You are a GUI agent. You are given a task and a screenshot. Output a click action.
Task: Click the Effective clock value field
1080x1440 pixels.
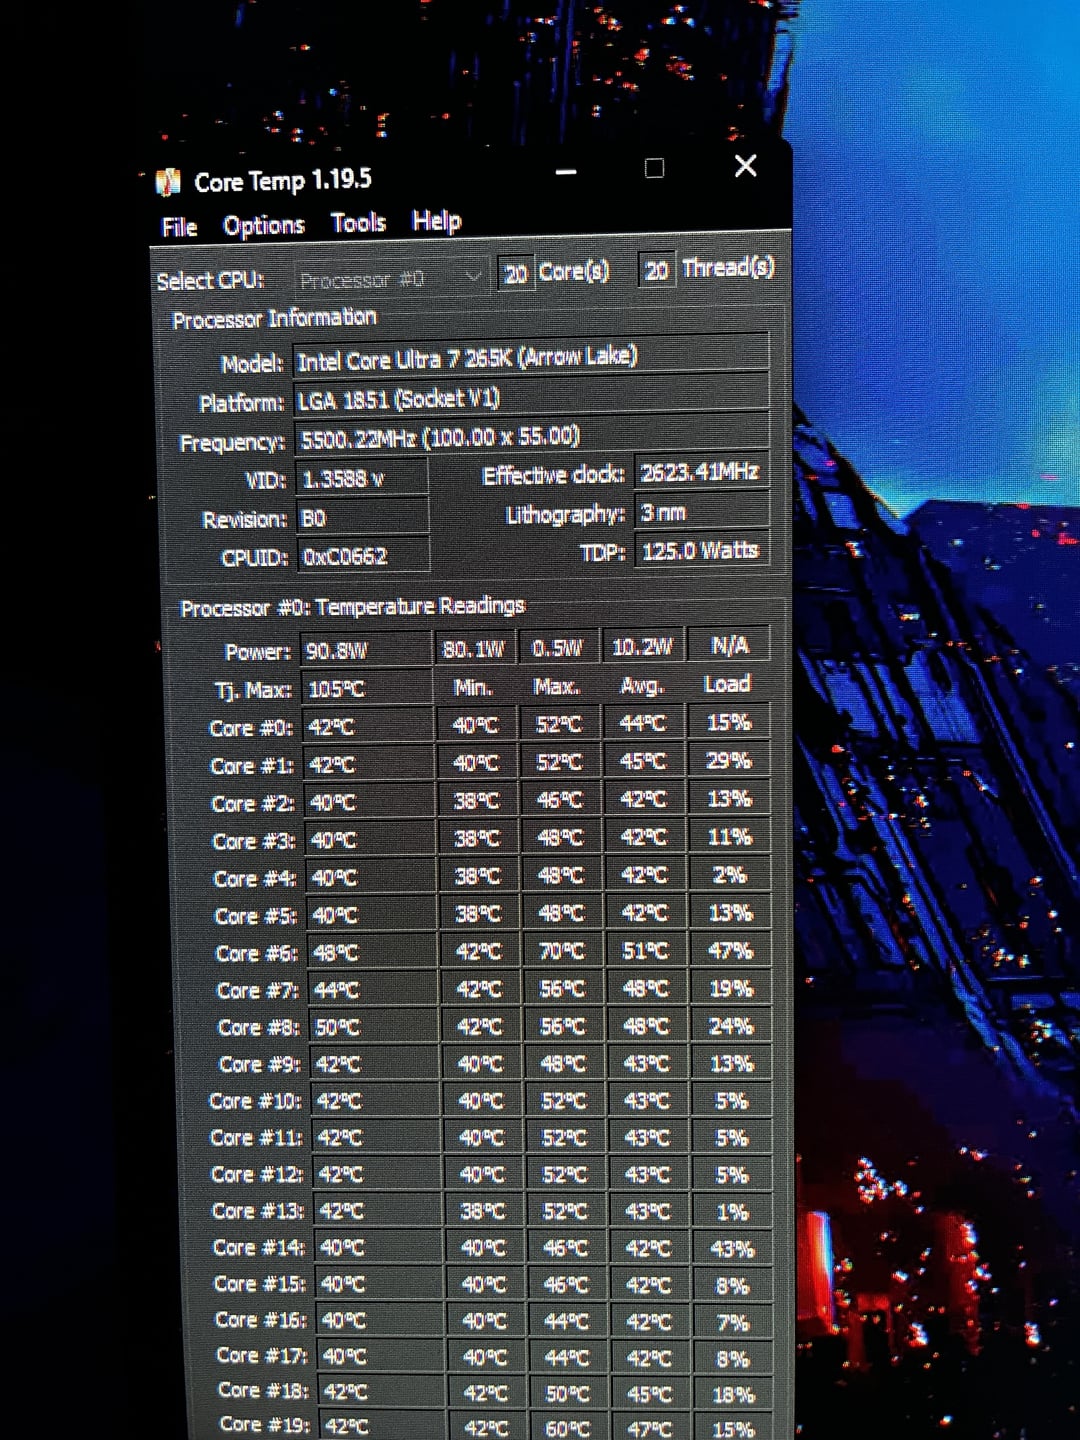[x=700, y=472]
